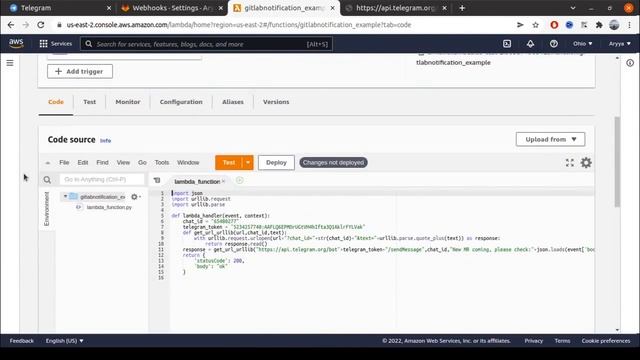Collapse the editor menu bar arrow

pos(48,163)
